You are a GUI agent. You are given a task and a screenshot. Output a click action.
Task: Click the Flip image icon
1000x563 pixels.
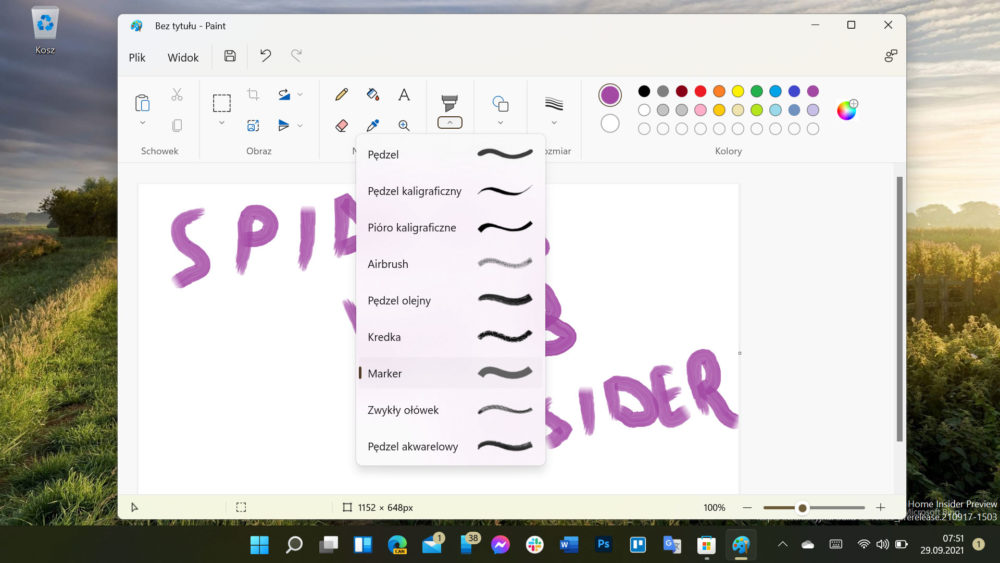coord(284,126)
